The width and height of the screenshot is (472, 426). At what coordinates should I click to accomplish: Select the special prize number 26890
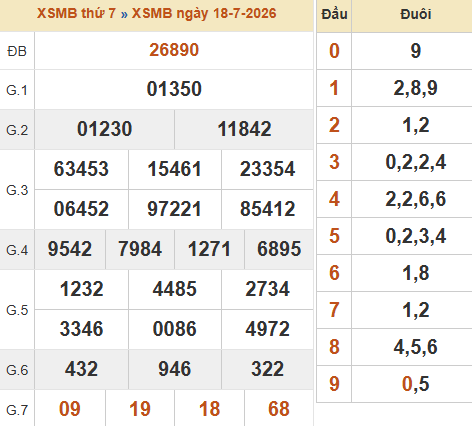(x=174, y=50)
